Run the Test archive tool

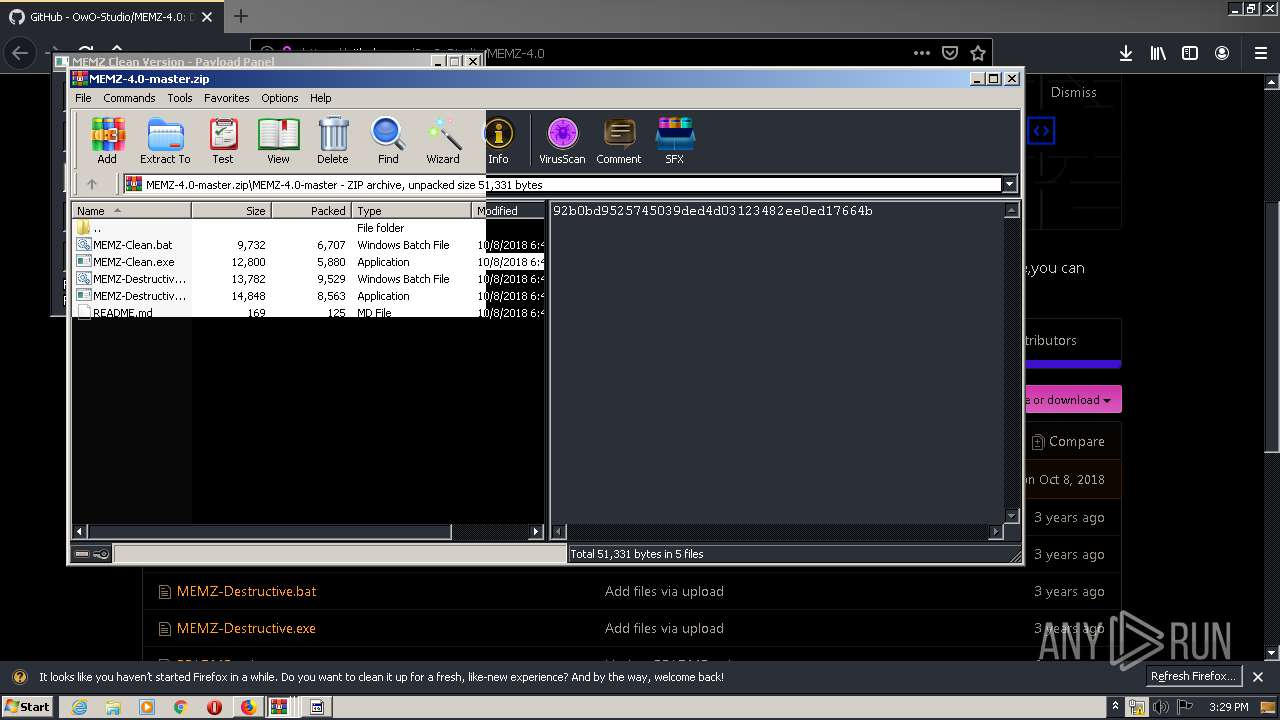pos(223,140)
